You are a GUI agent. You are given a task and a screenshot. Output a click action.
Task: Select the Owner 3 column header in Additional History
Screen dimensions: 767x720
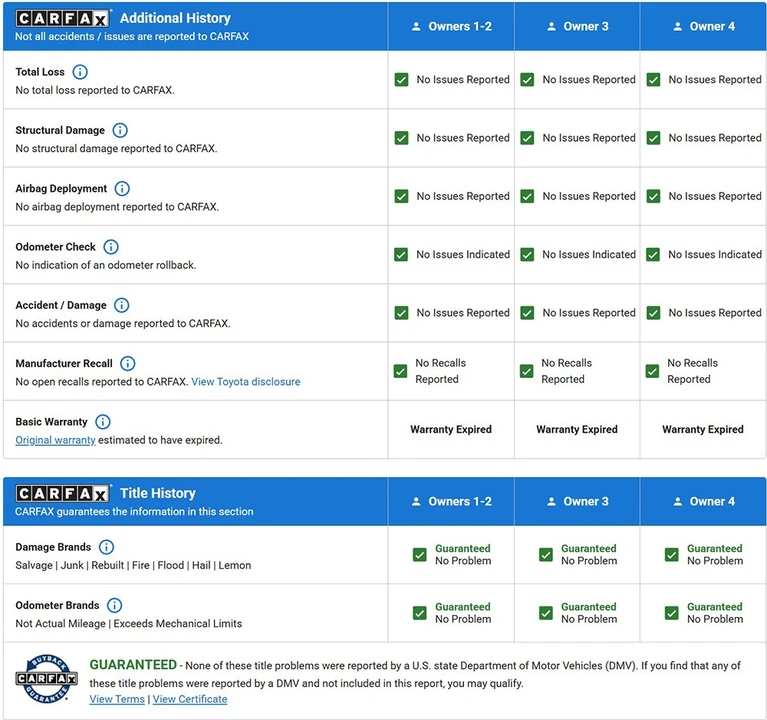pos(577,26)
